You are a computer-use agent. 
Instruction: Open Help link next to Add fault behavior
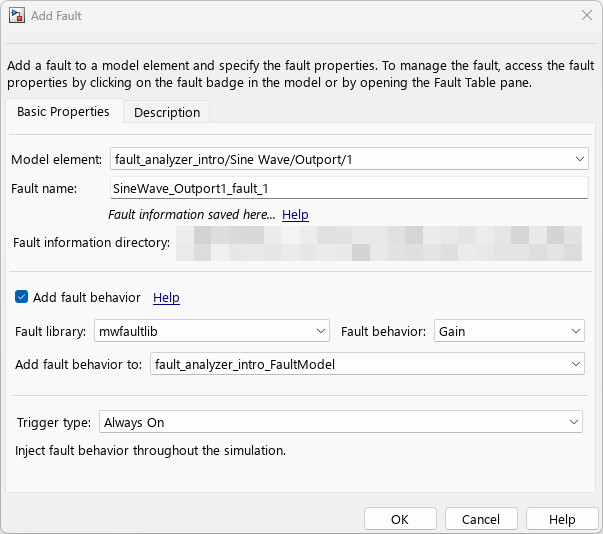tap(166, 298)
